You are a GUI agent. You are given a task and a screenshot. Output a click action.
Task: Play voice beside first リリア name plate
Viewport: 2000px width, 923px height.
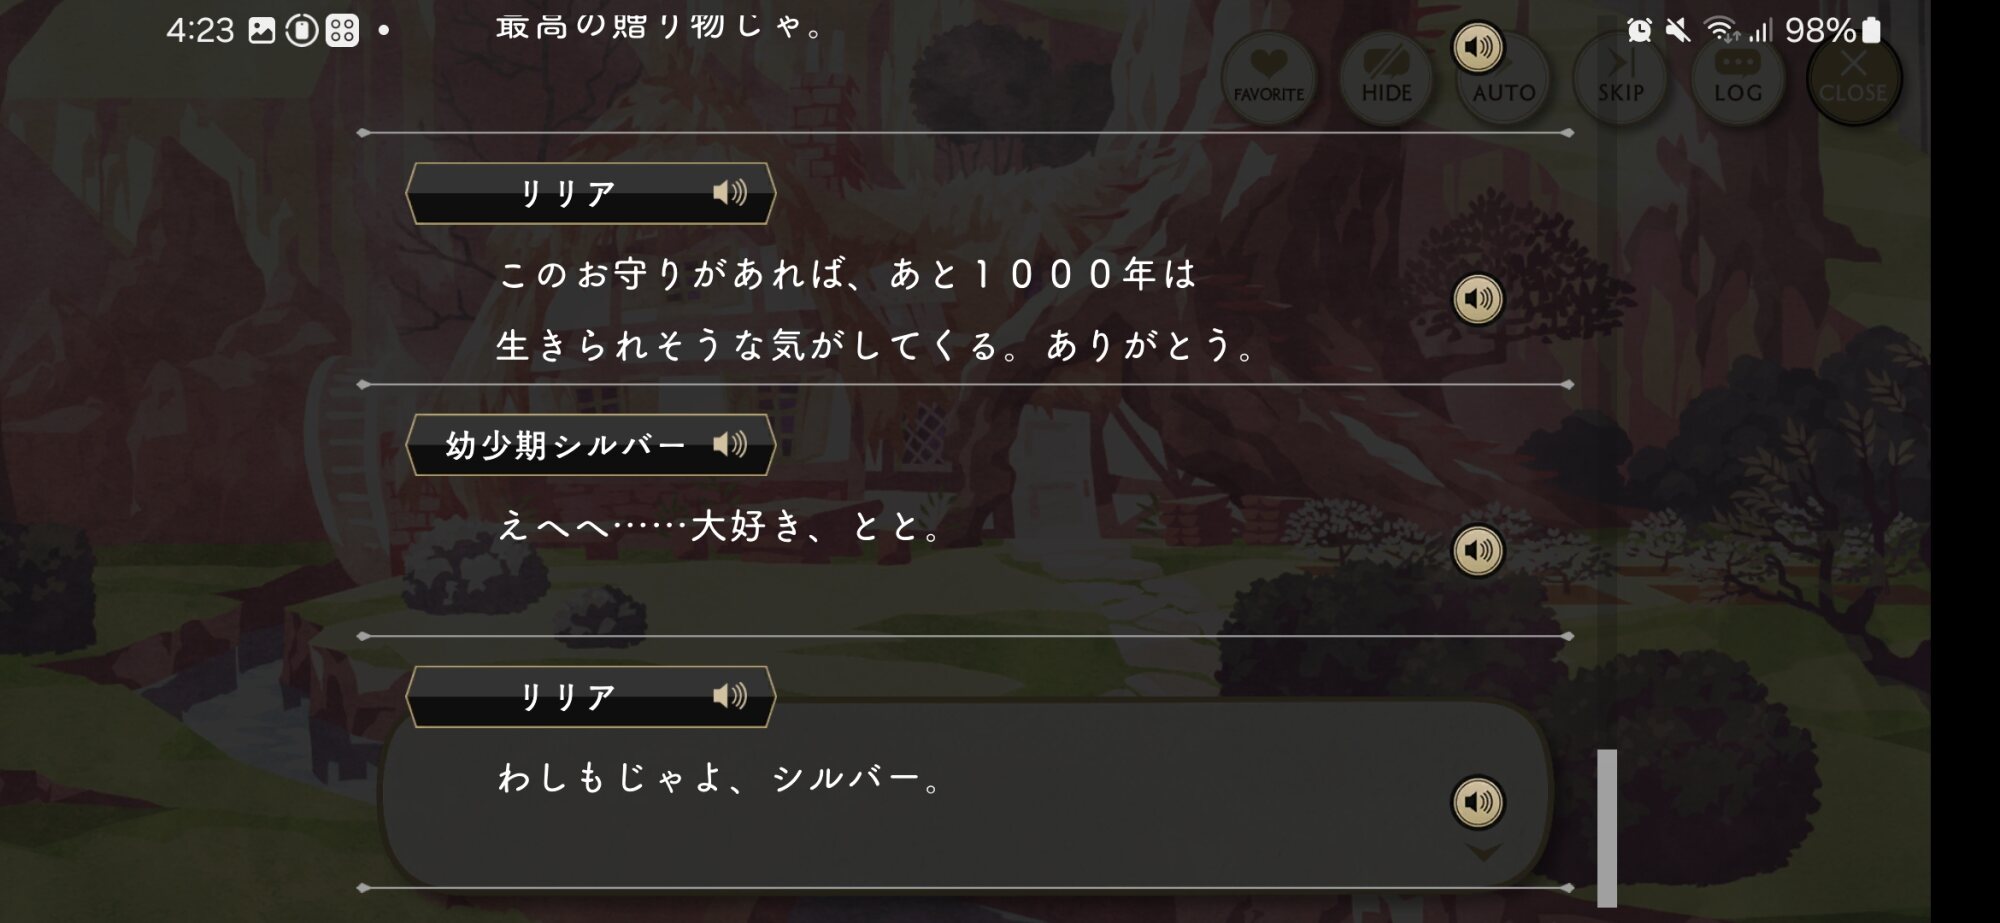click(x=730, y=192)
